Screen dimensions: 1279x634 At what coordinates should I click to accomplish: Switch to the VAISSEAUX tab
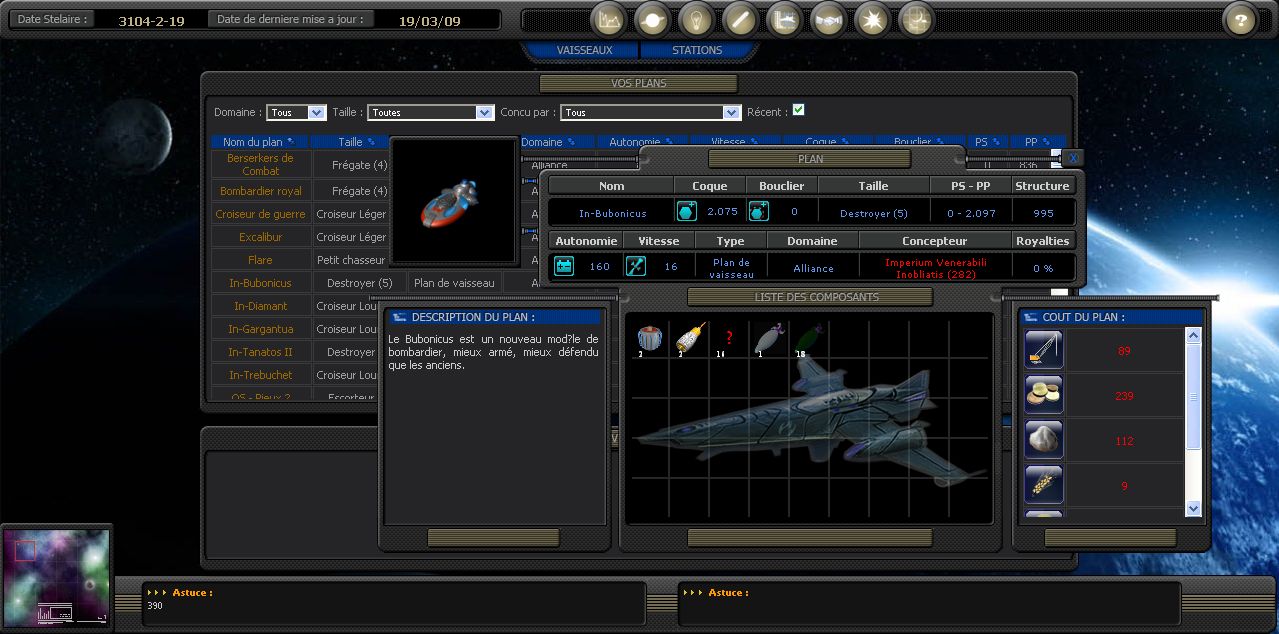[584, 50]
